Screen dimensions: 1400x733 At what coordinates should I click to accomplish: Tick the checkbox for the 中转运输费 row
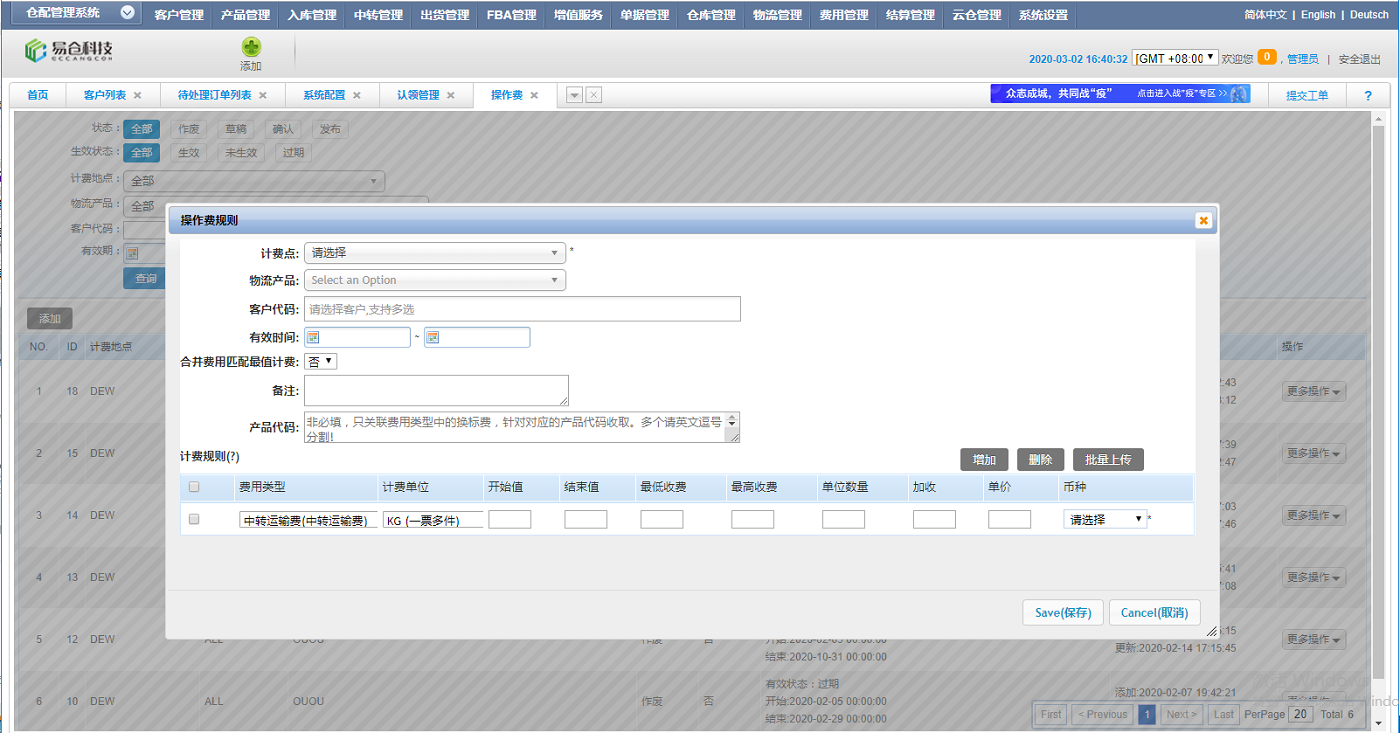point(194,519)
